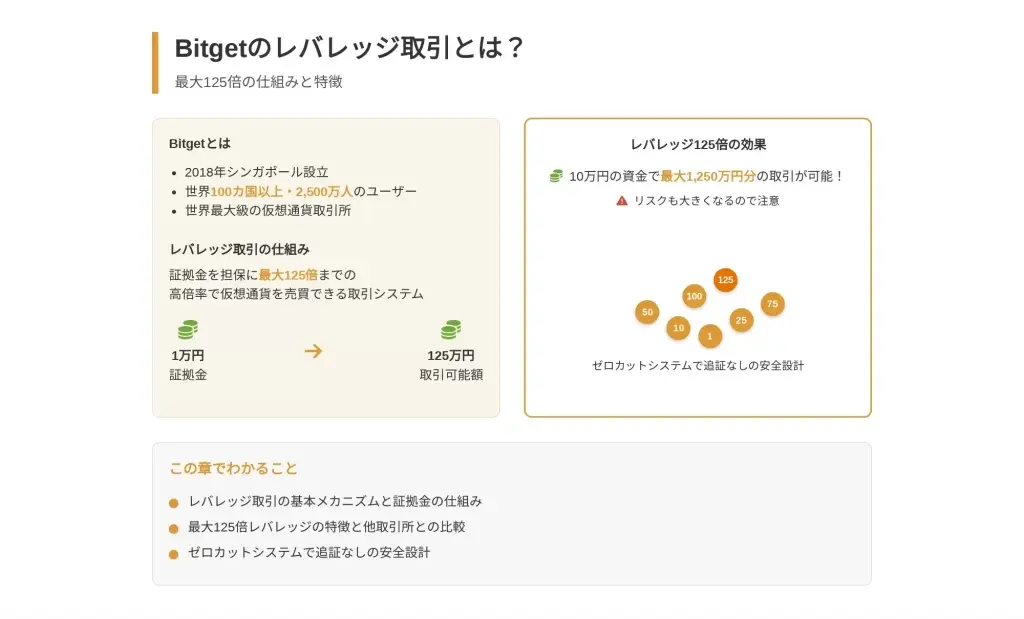
Task: Click the orange arrow between the amounts
Action: pyautogui.click(x=313, y=351)
